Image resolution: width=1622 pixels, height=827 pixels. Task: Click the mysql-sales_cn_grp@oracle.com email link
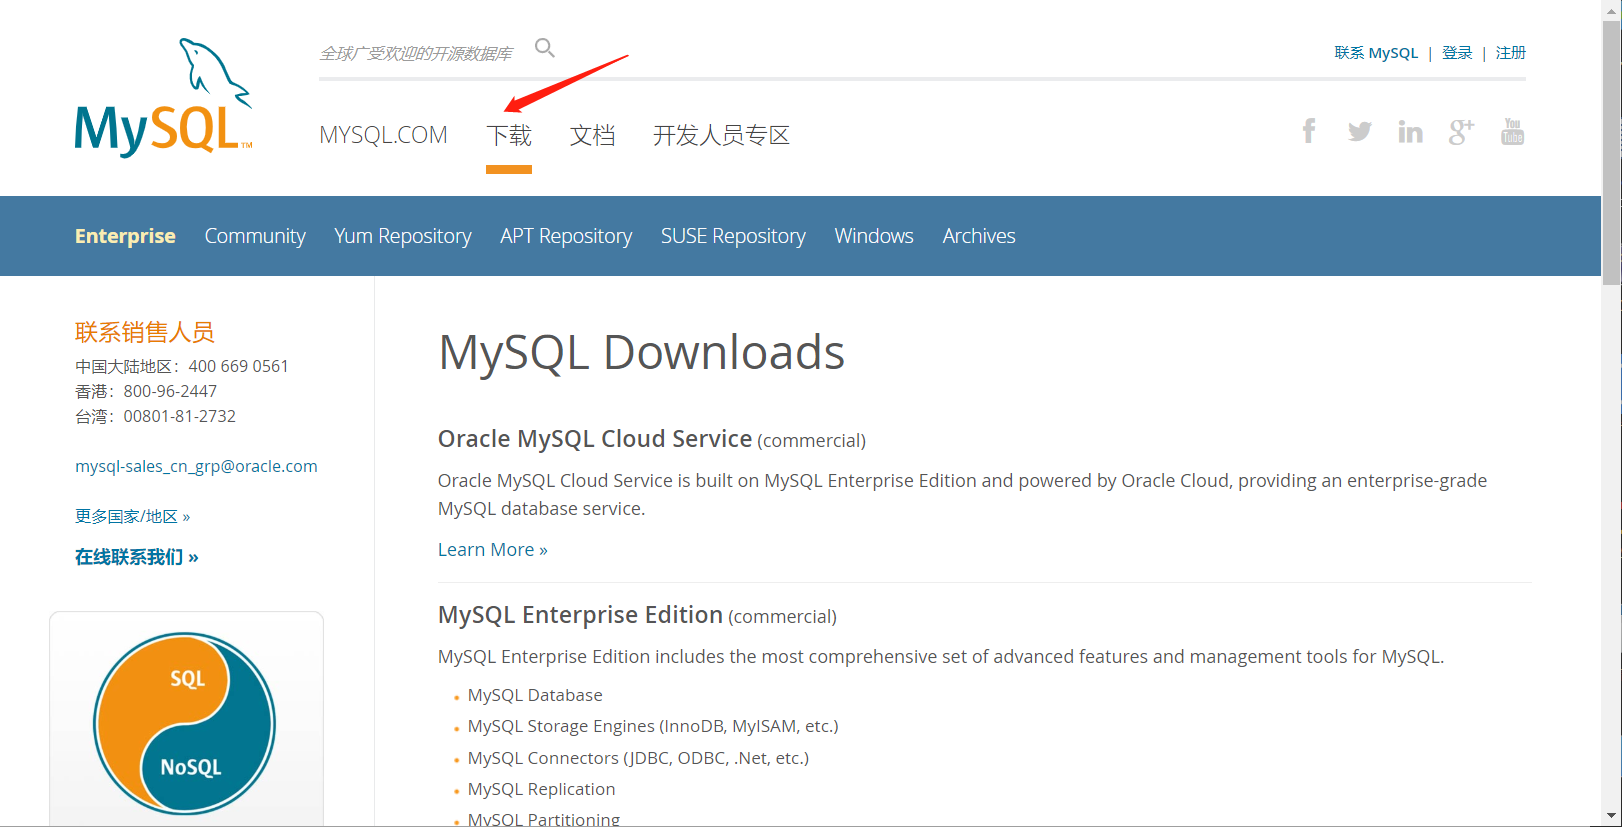[196, 466]
